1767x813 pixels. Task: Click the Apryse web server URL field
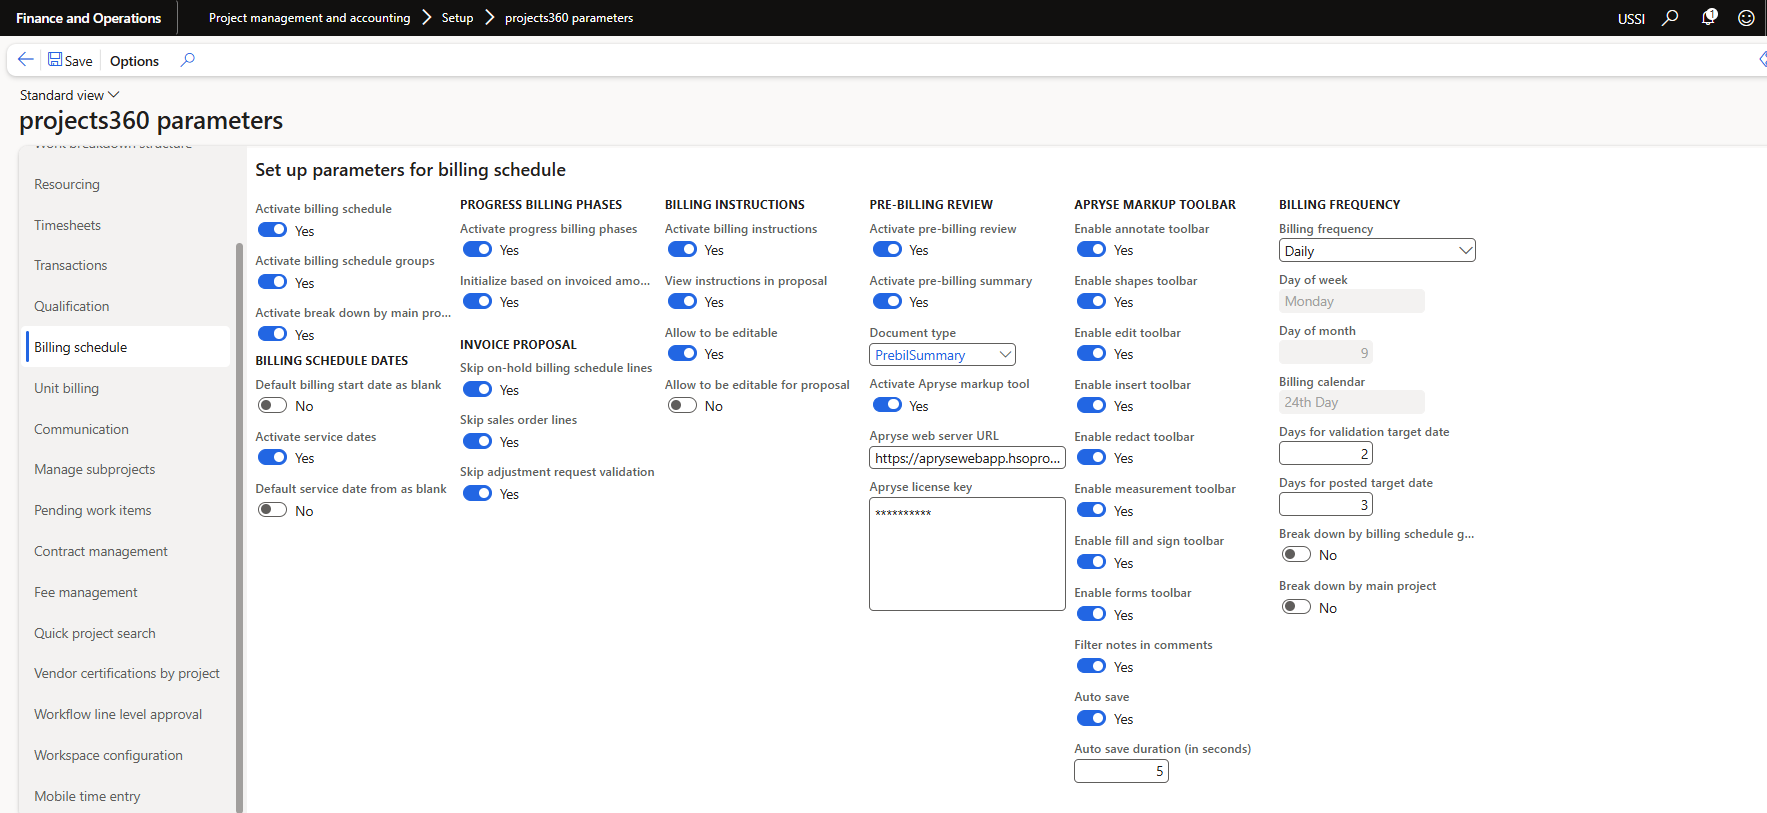[x=966, y=458]
